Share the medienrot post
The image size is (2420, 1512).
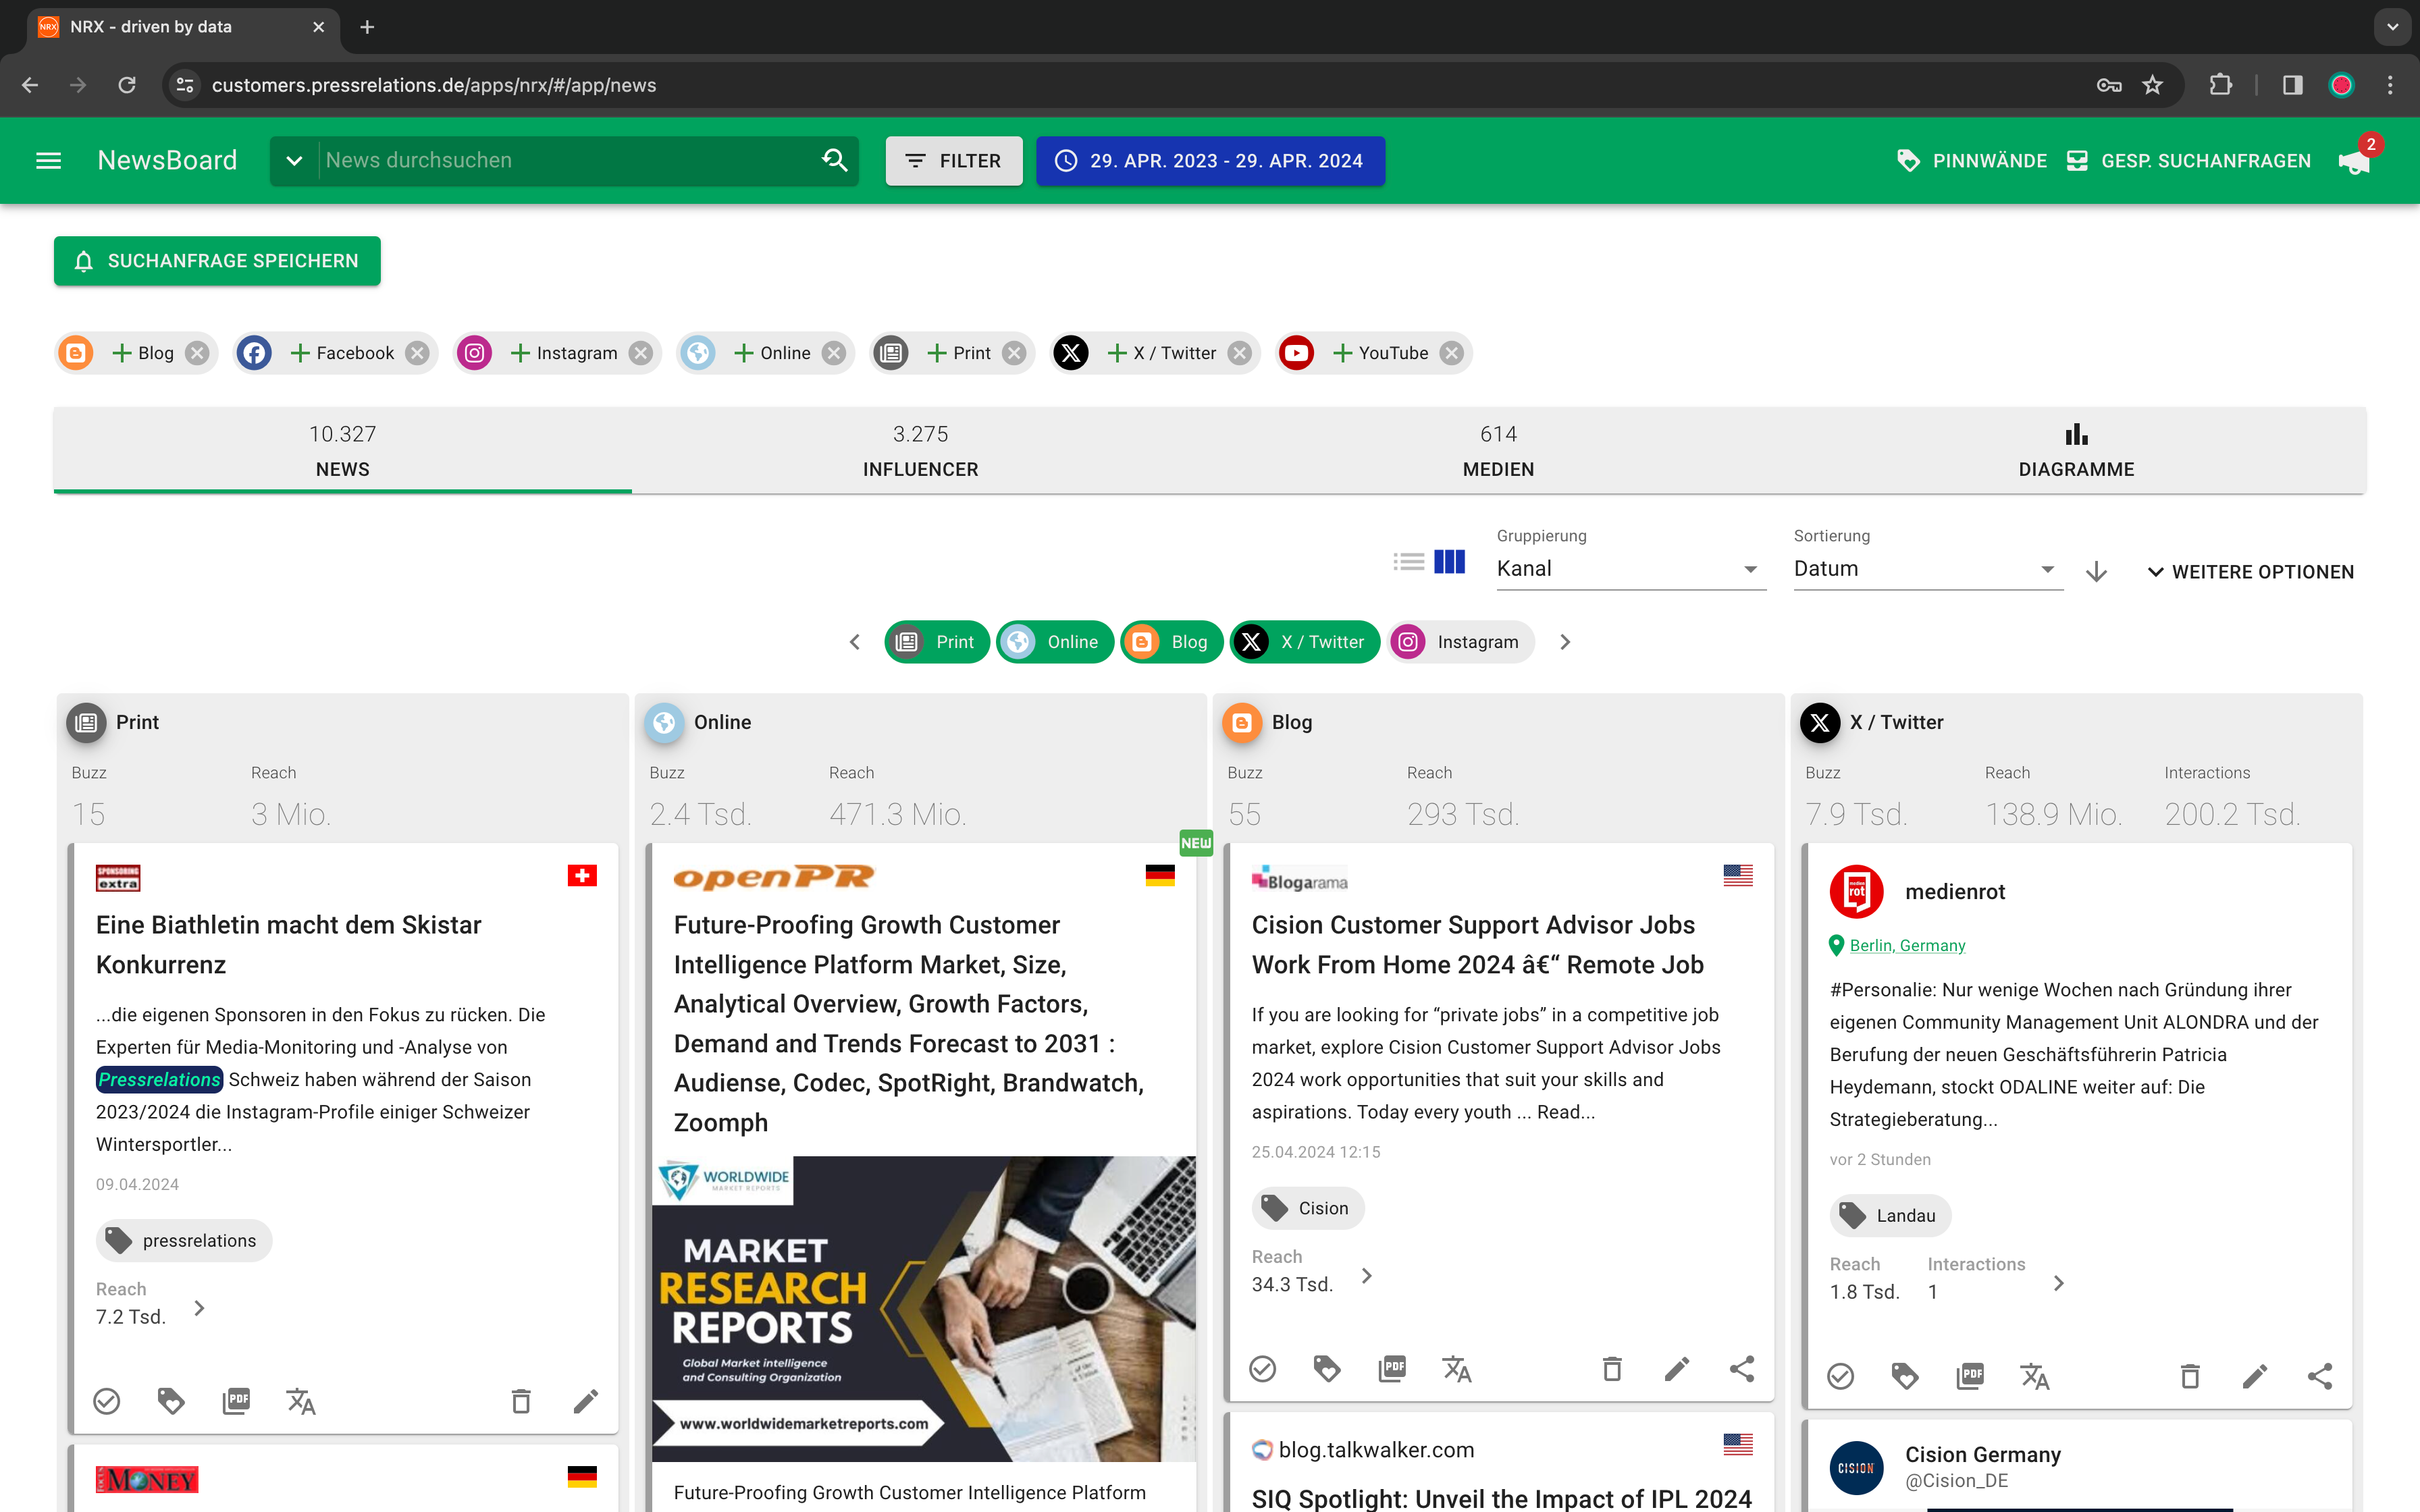[x=2322, y=1375]
